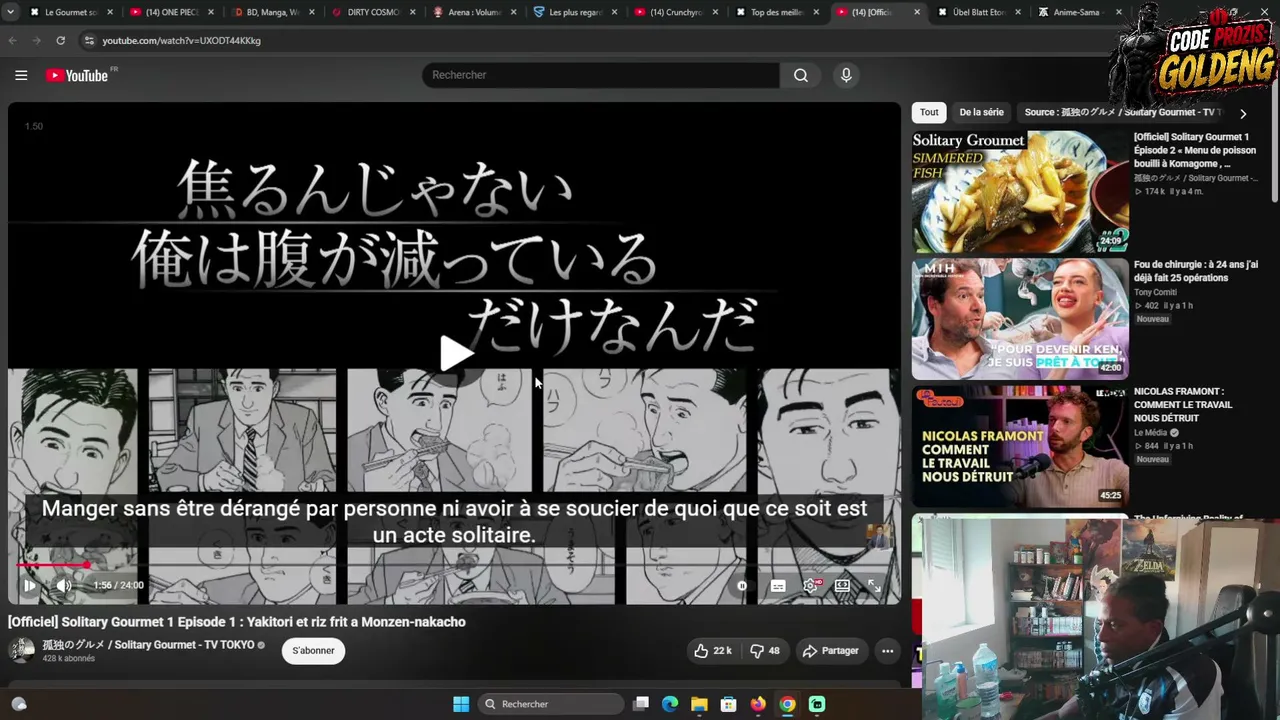
Task: Start voice search with the microphone icon
Action: (x=846, y=75)
